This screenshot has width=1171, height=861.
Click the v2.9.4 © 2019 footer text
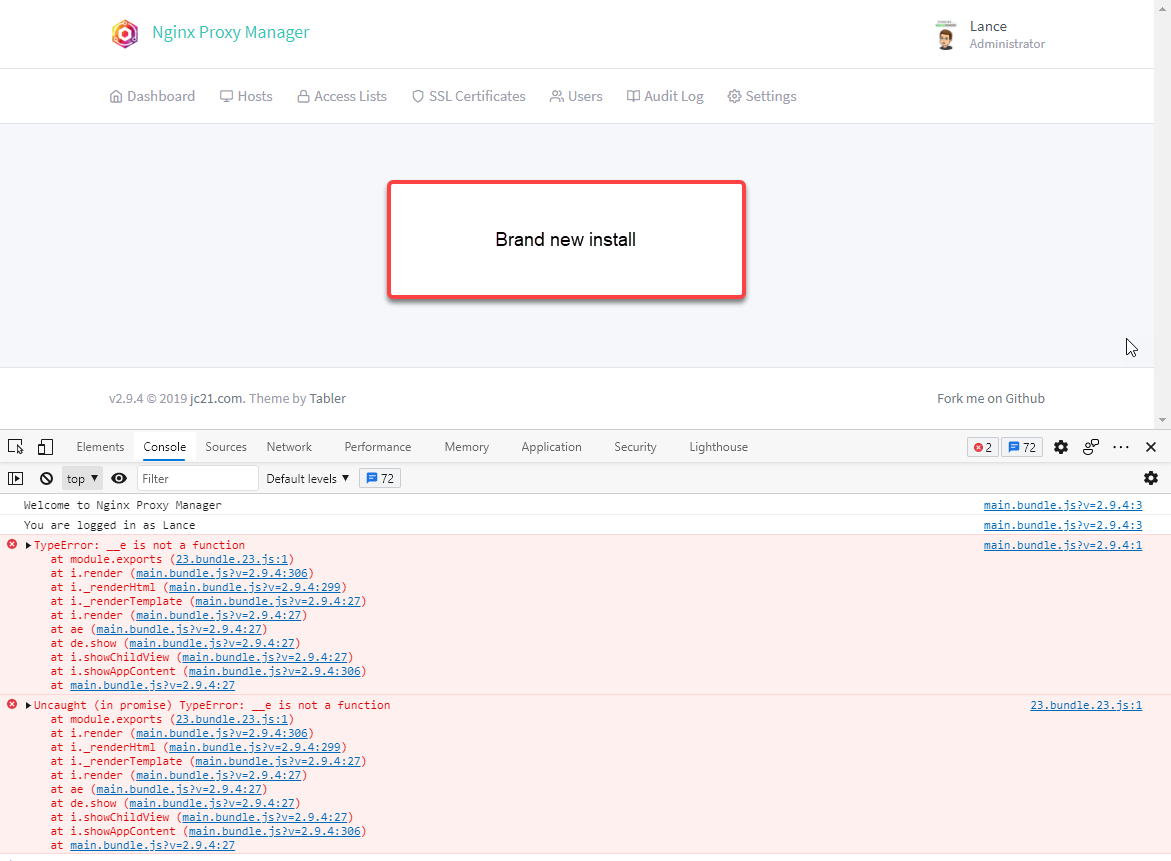[x=148, y=399]
